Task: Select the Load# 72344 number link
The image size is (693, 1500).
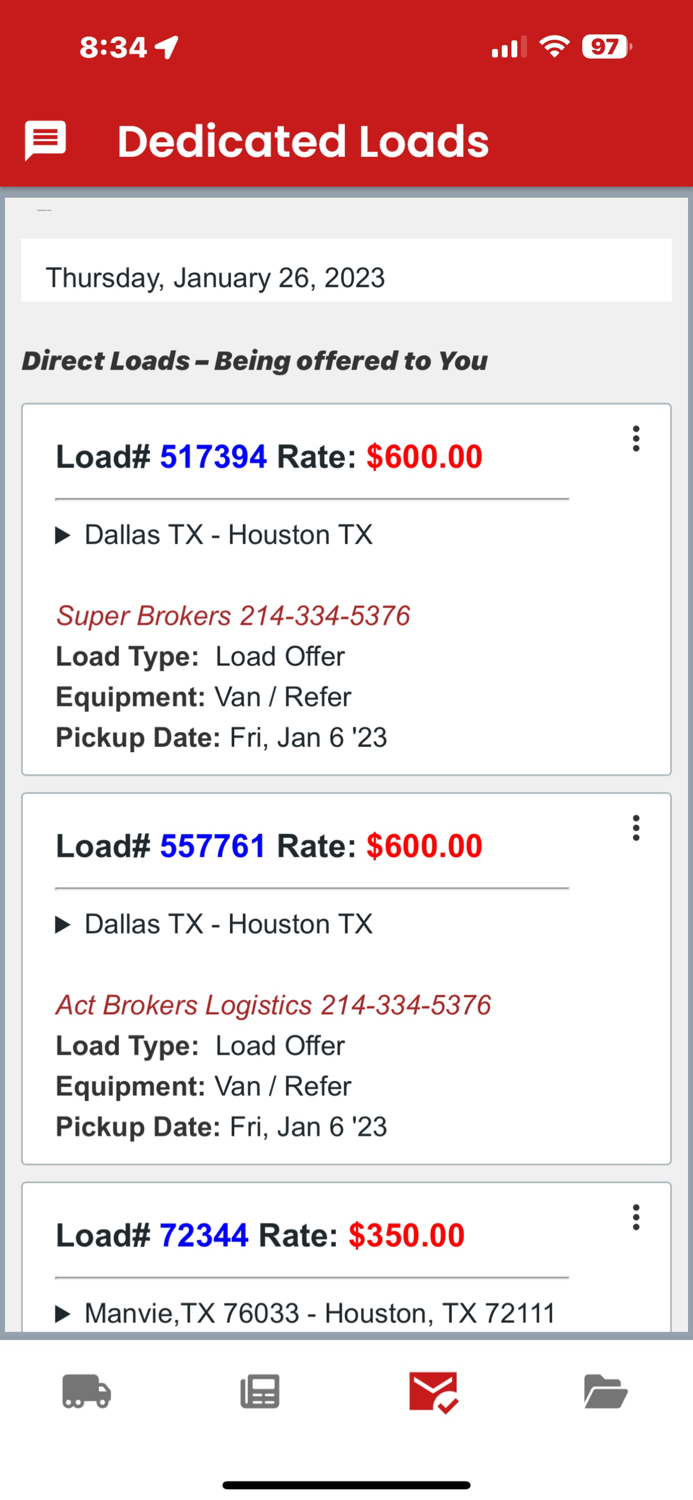Action: click(x=205, y=1235)
